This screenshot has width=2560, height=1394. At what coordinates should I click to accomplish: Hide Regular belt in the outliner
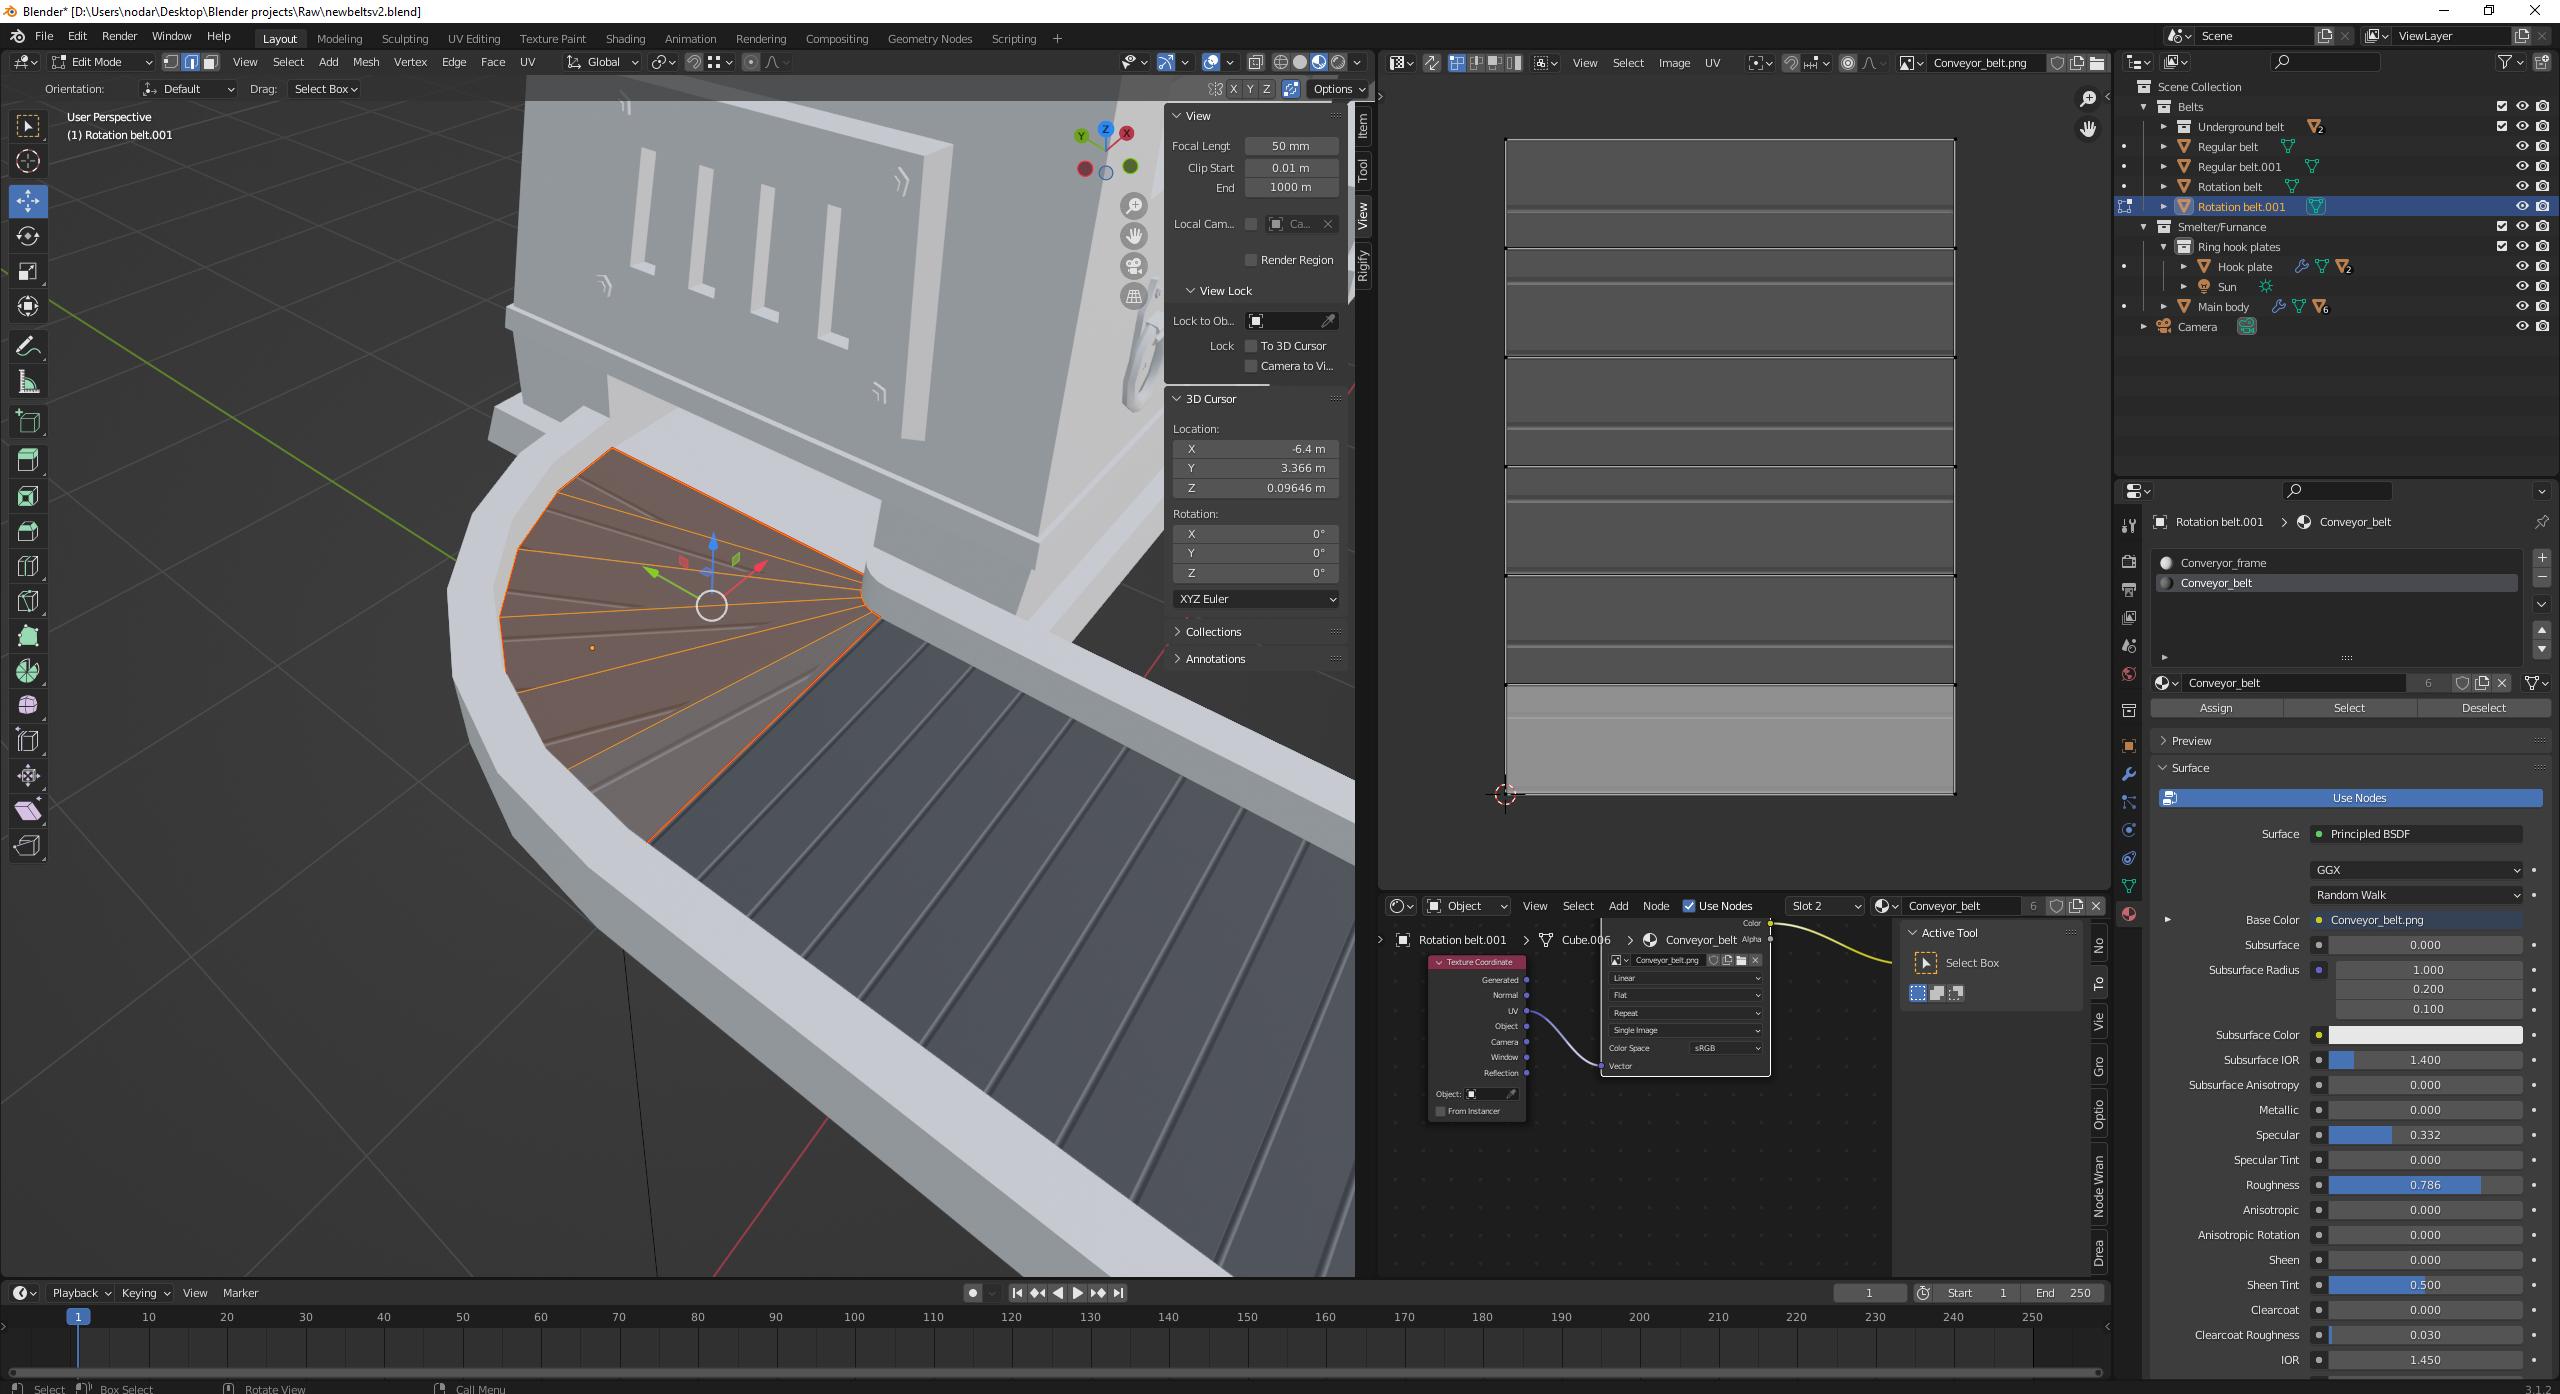point(2522,146)
